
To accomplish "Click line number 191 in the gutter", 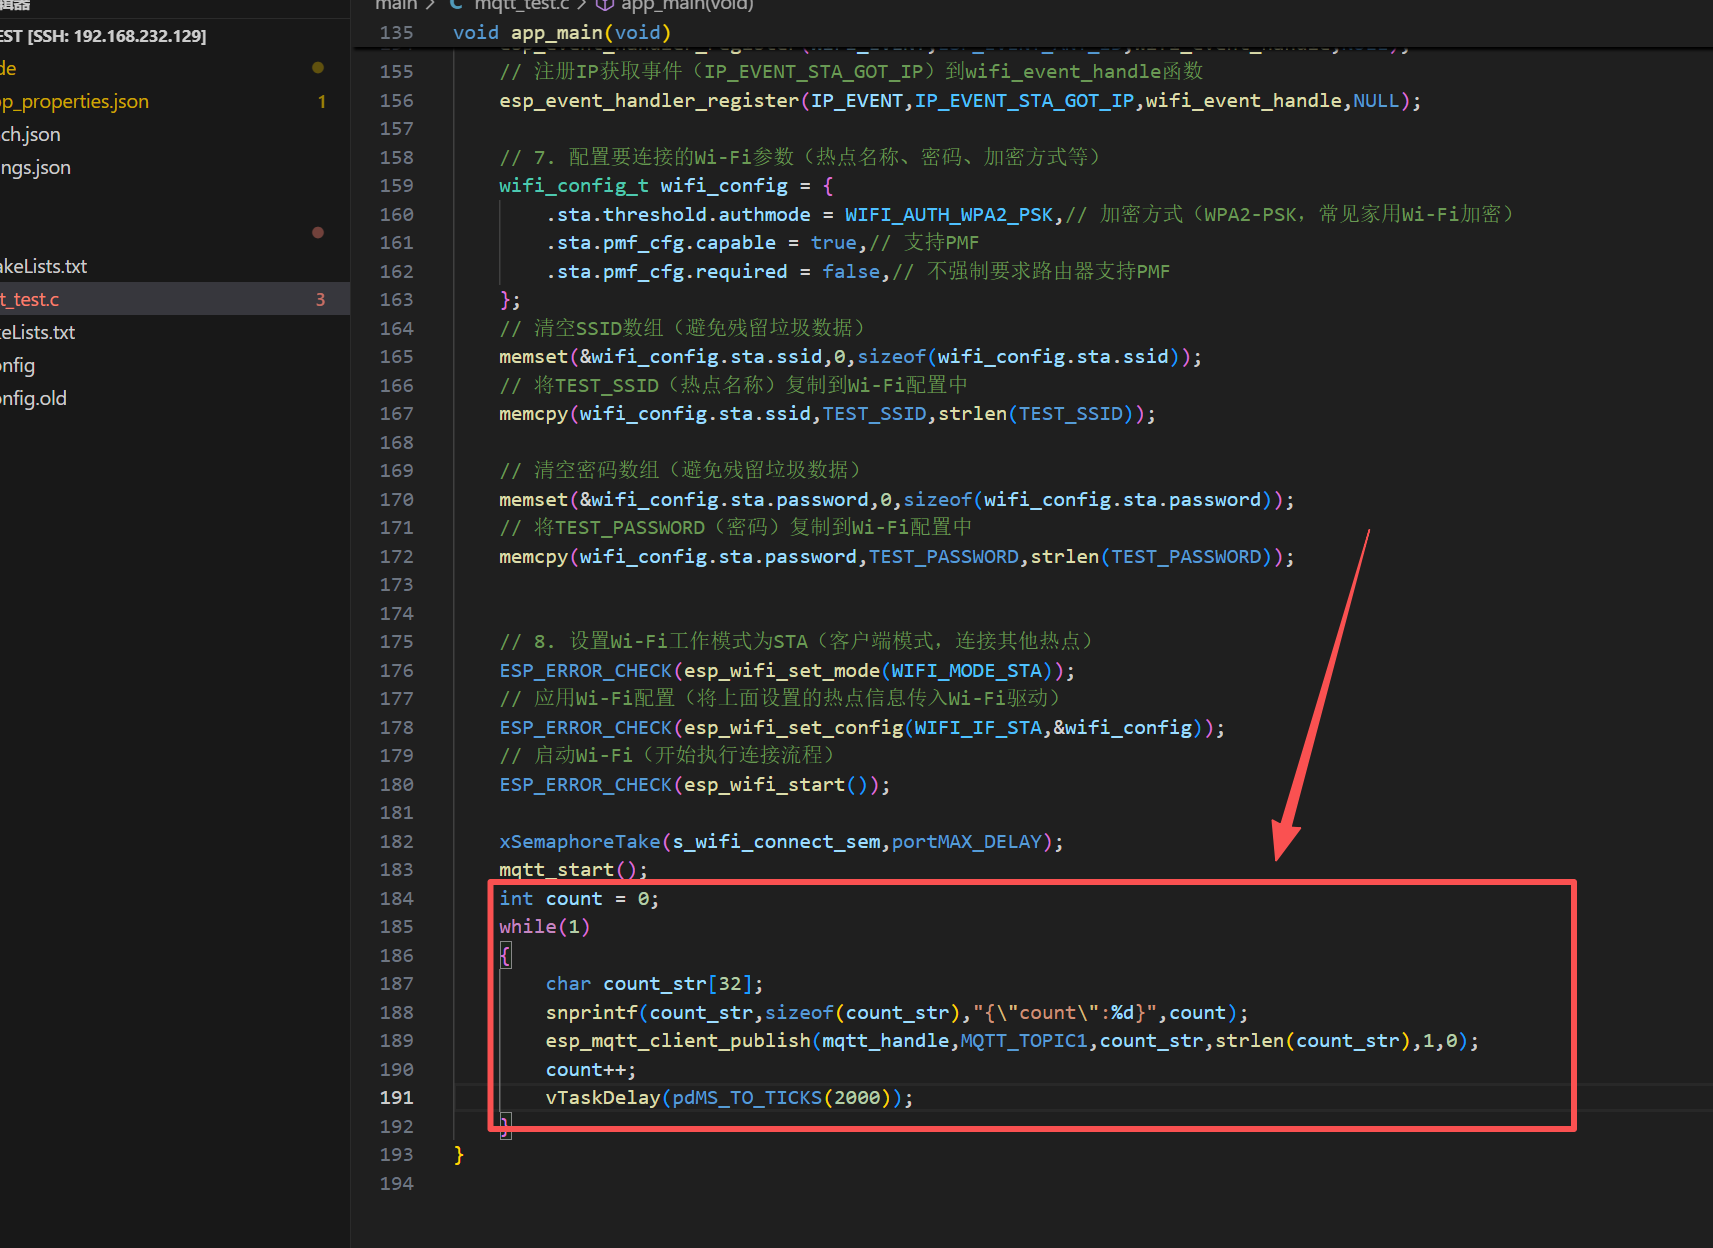I will pos(396,1097).
